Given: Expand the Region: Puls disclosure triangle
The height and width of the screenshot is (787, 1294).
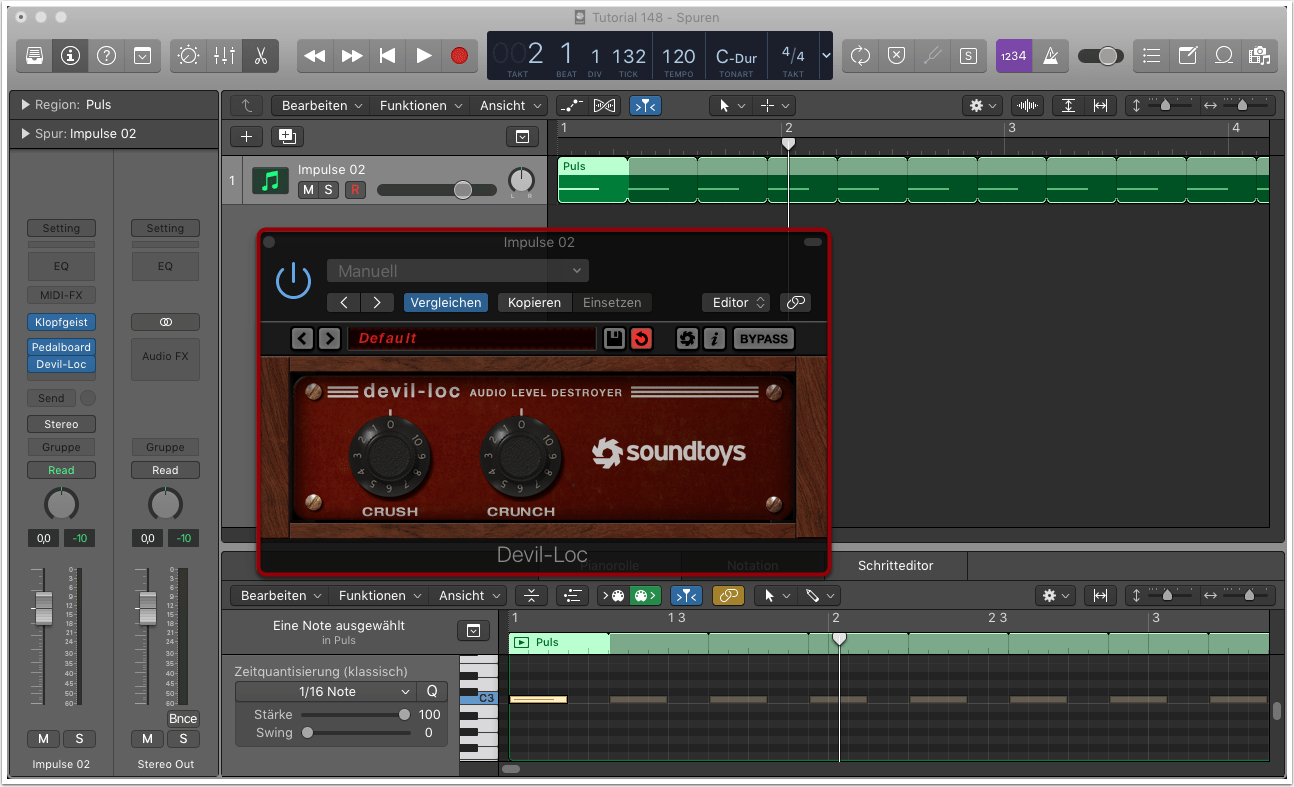Looking at the screenshot, I should 25,105.
